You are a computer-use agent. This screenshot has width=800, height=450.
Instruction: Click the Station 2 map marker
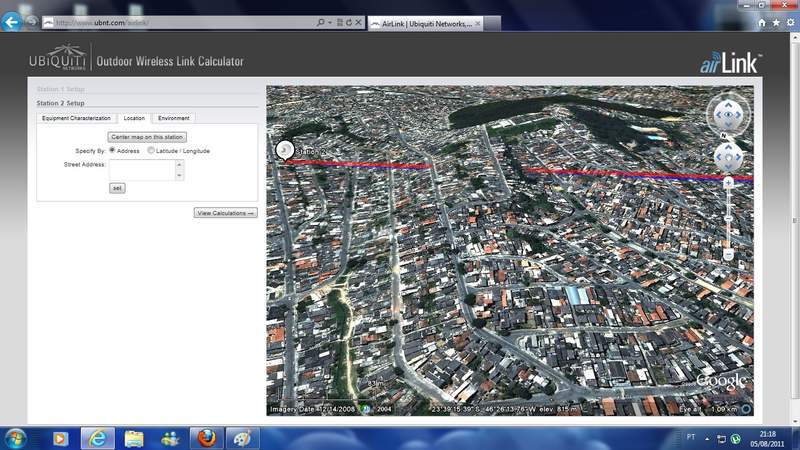[284, 150]
